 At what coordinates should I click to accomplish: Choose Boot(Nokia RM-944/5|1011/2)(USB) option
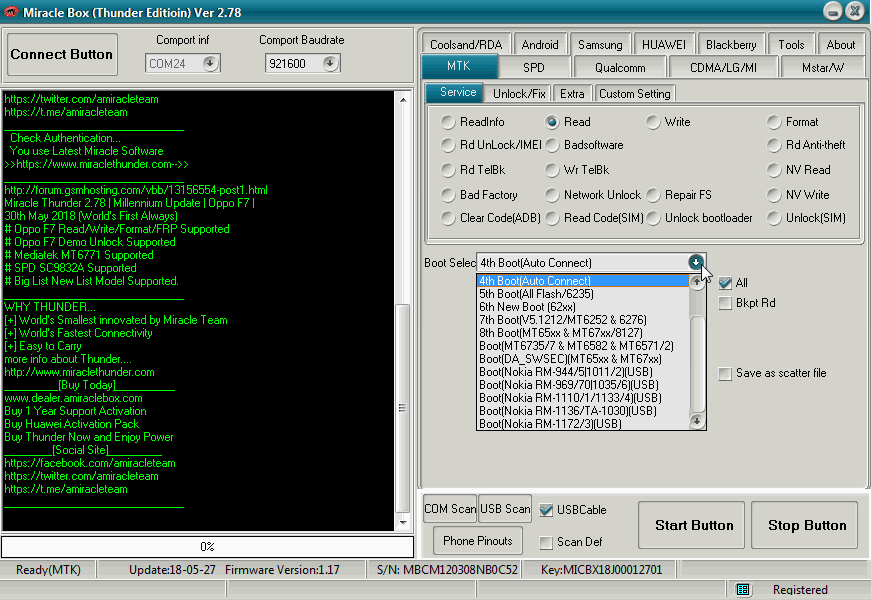point(583,371)
